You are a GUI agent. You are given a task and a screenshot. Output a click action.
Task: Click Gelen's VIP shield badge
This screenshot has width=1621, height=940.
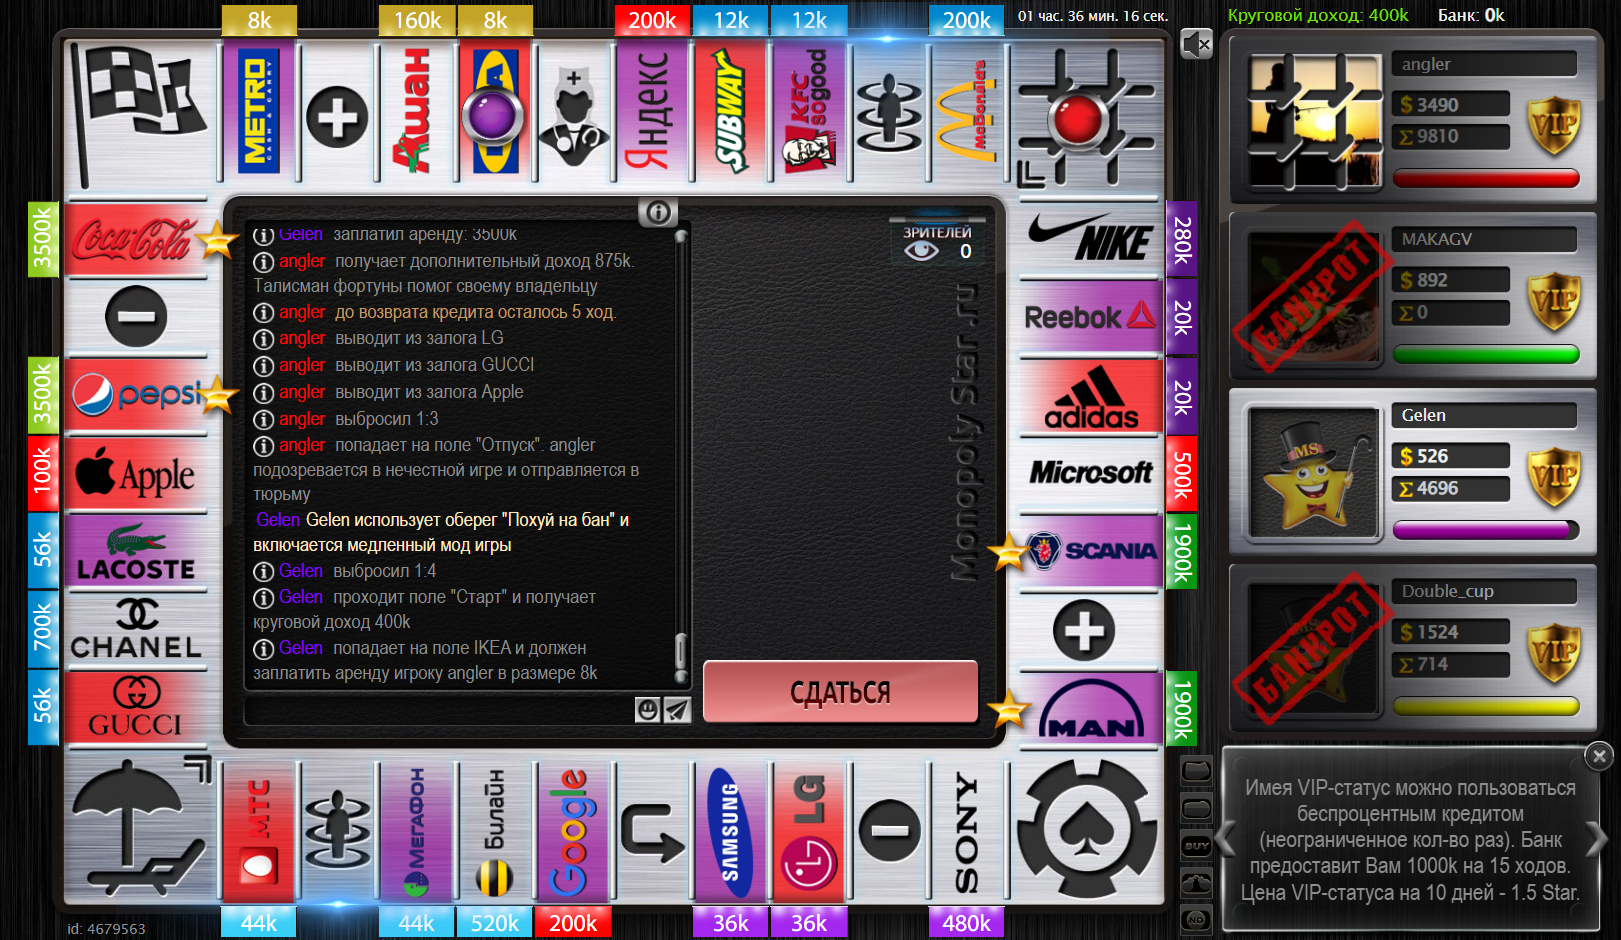pos(1554,479)
